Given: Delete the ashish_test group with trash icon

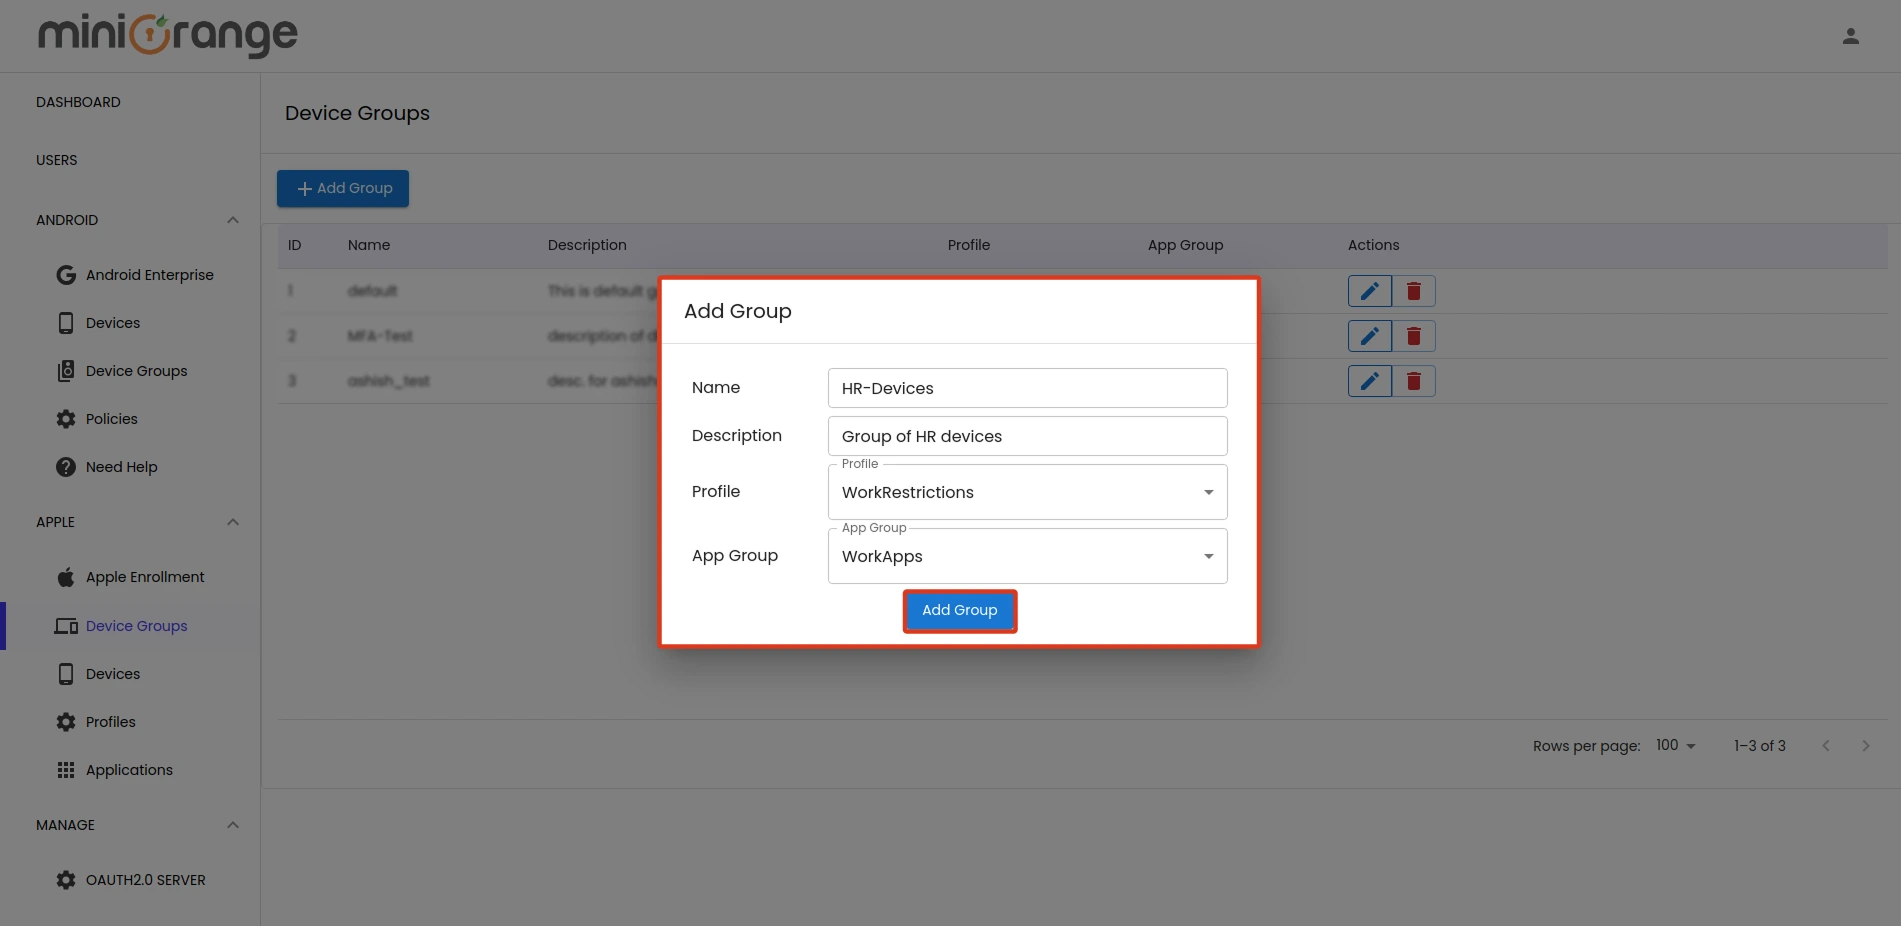Looking at the screenshot, I should coord(1414,380).
